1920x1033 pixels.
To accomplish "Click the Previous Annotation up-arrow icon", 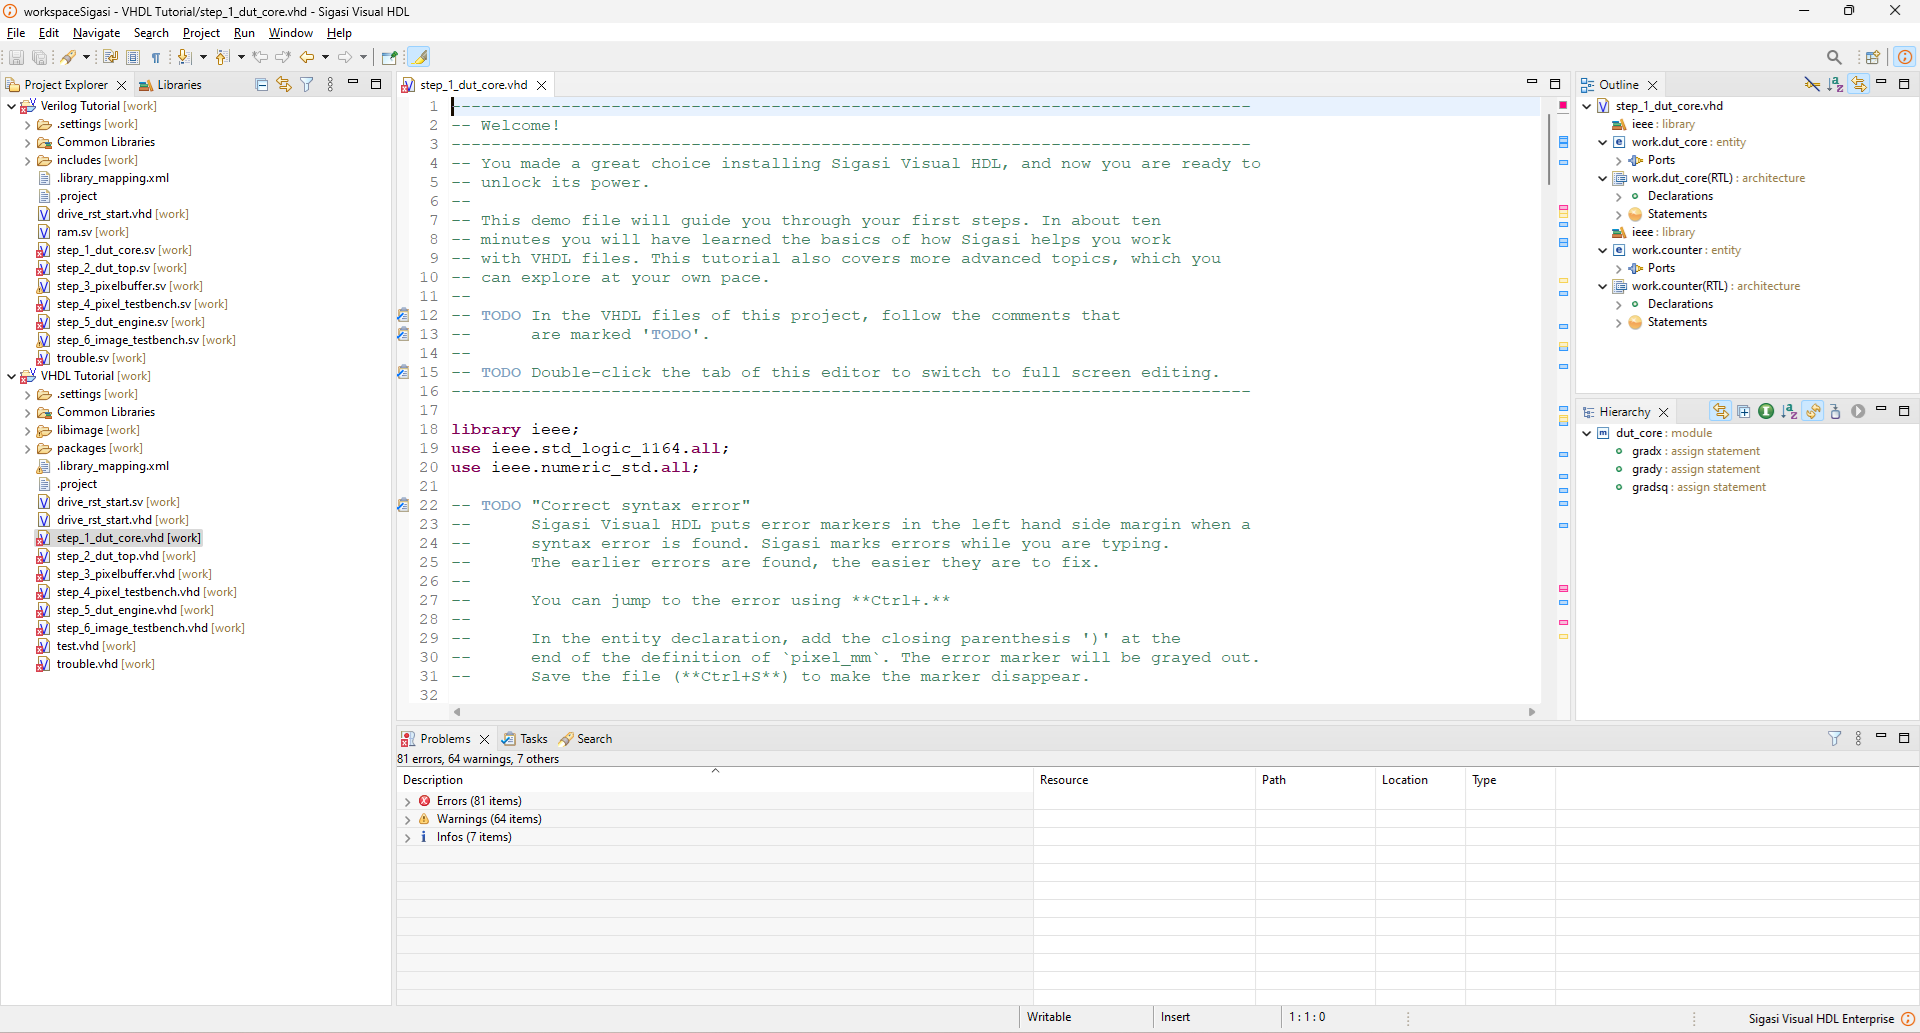I will click(x=222, y=58).
